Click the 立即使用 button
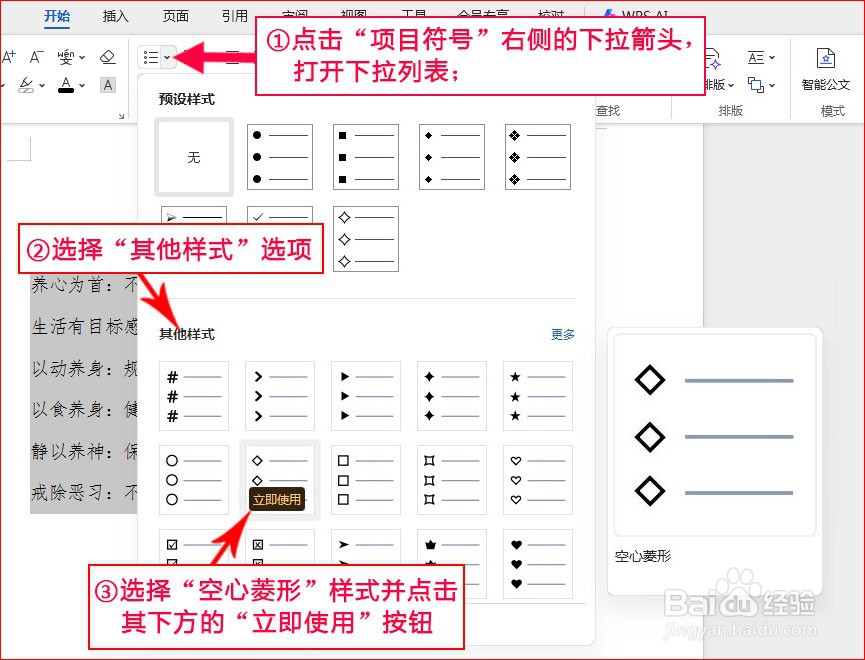 (x=278, y=500)
